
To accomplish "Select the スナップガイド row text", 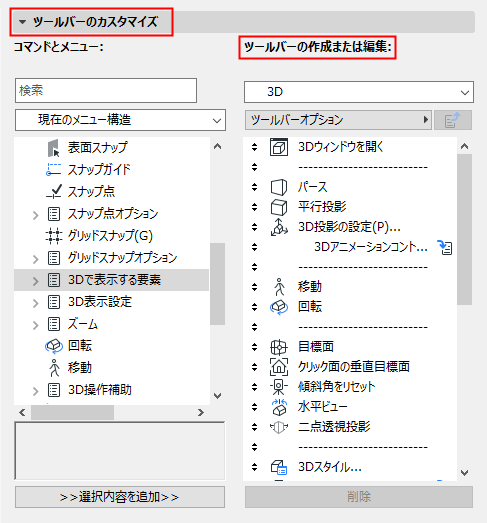I will (x=99, y=169).
